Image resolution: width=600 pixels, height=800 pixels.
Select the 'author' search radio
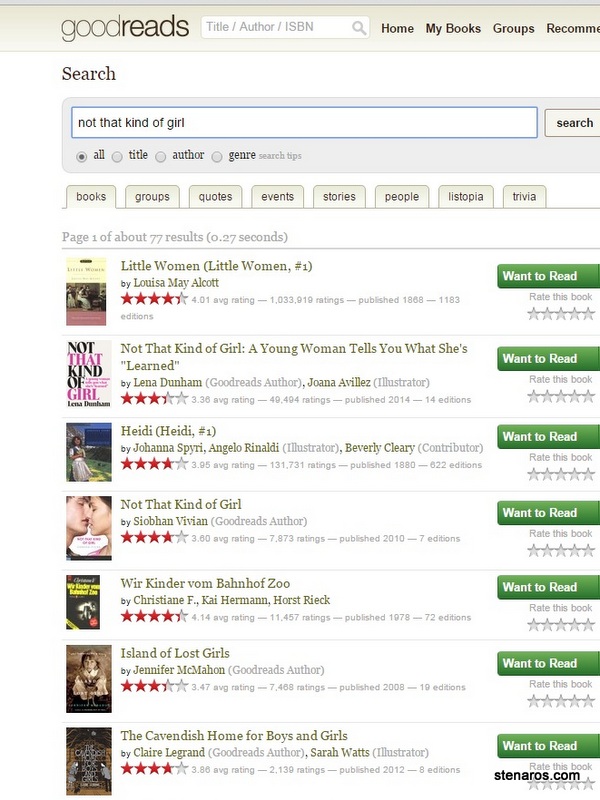pyautogui.click(x=161, y=157)
